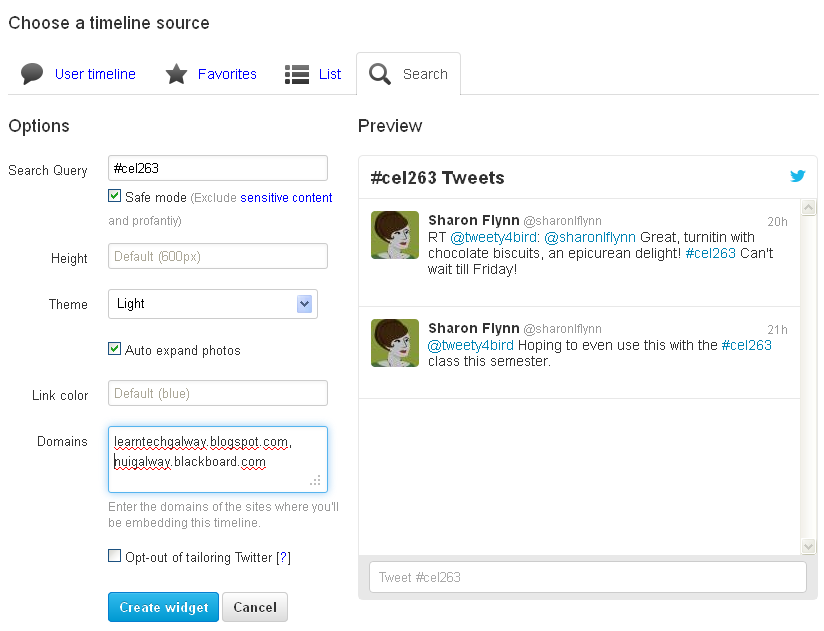Click the List icon with horizontal lines
The width and height of the screenshot is (824, 631).
(297, 75)
